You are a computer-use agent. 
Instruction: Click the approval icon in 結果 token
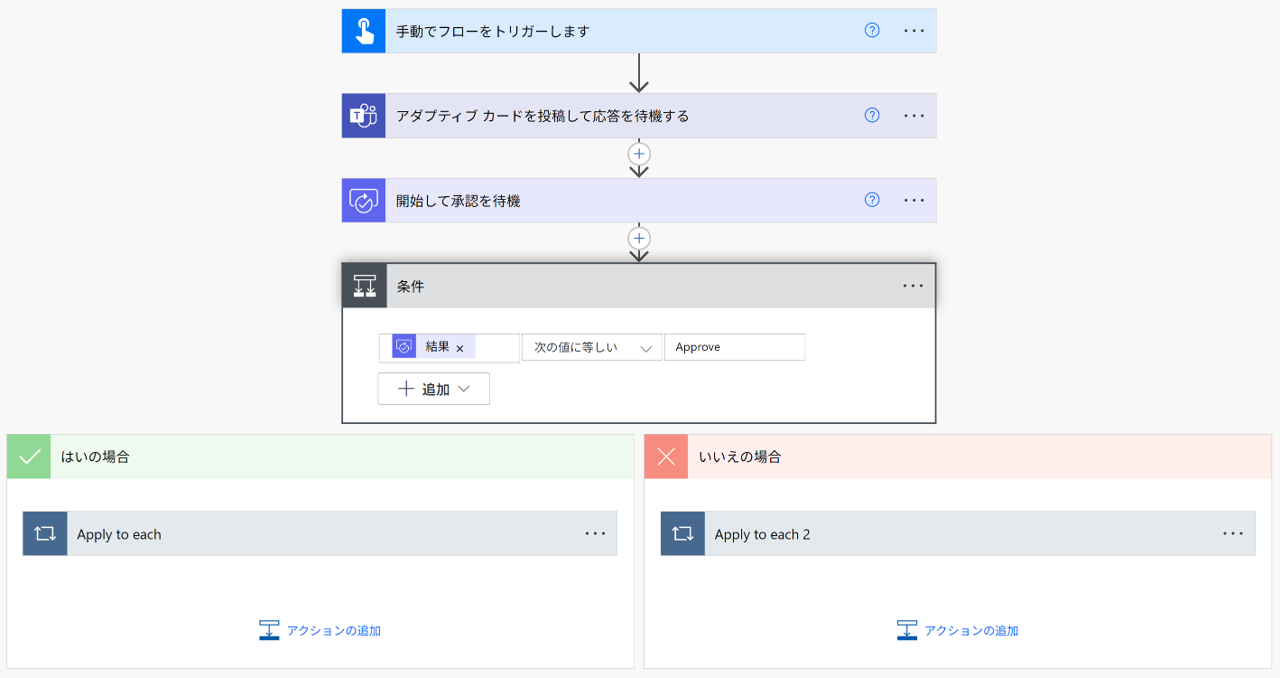coord(404,347)
